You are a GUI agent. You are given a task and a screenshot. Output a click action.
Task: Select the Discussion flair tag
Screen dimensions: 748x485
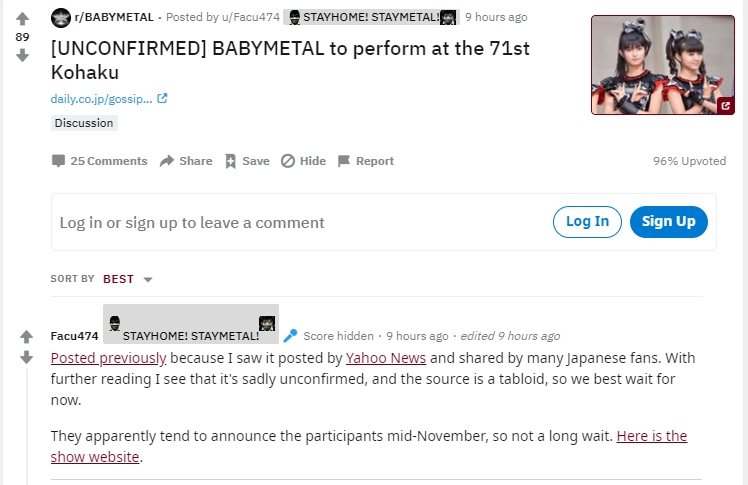point(84,123)
